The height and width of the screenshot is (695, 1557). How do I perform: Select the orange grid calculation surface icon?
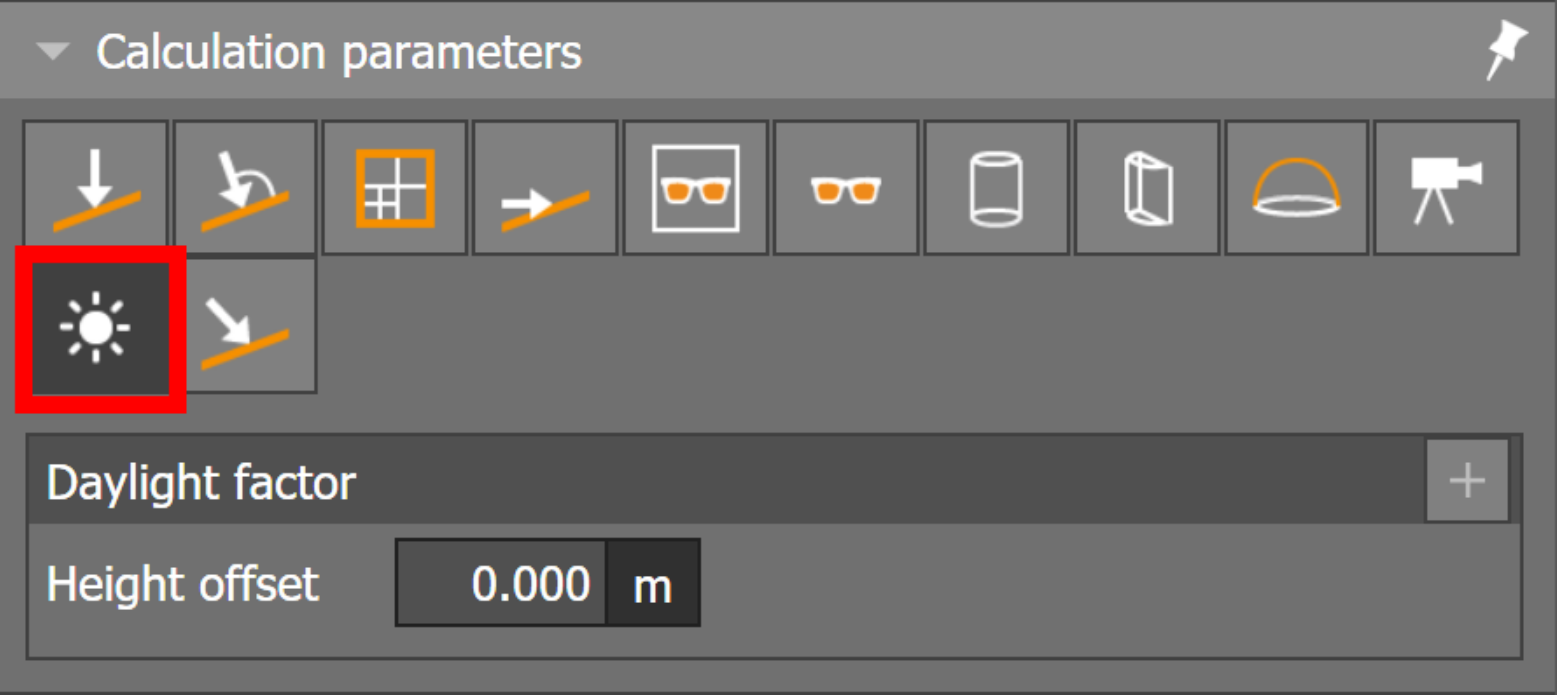pyautogui.click(x=396, y=188)
